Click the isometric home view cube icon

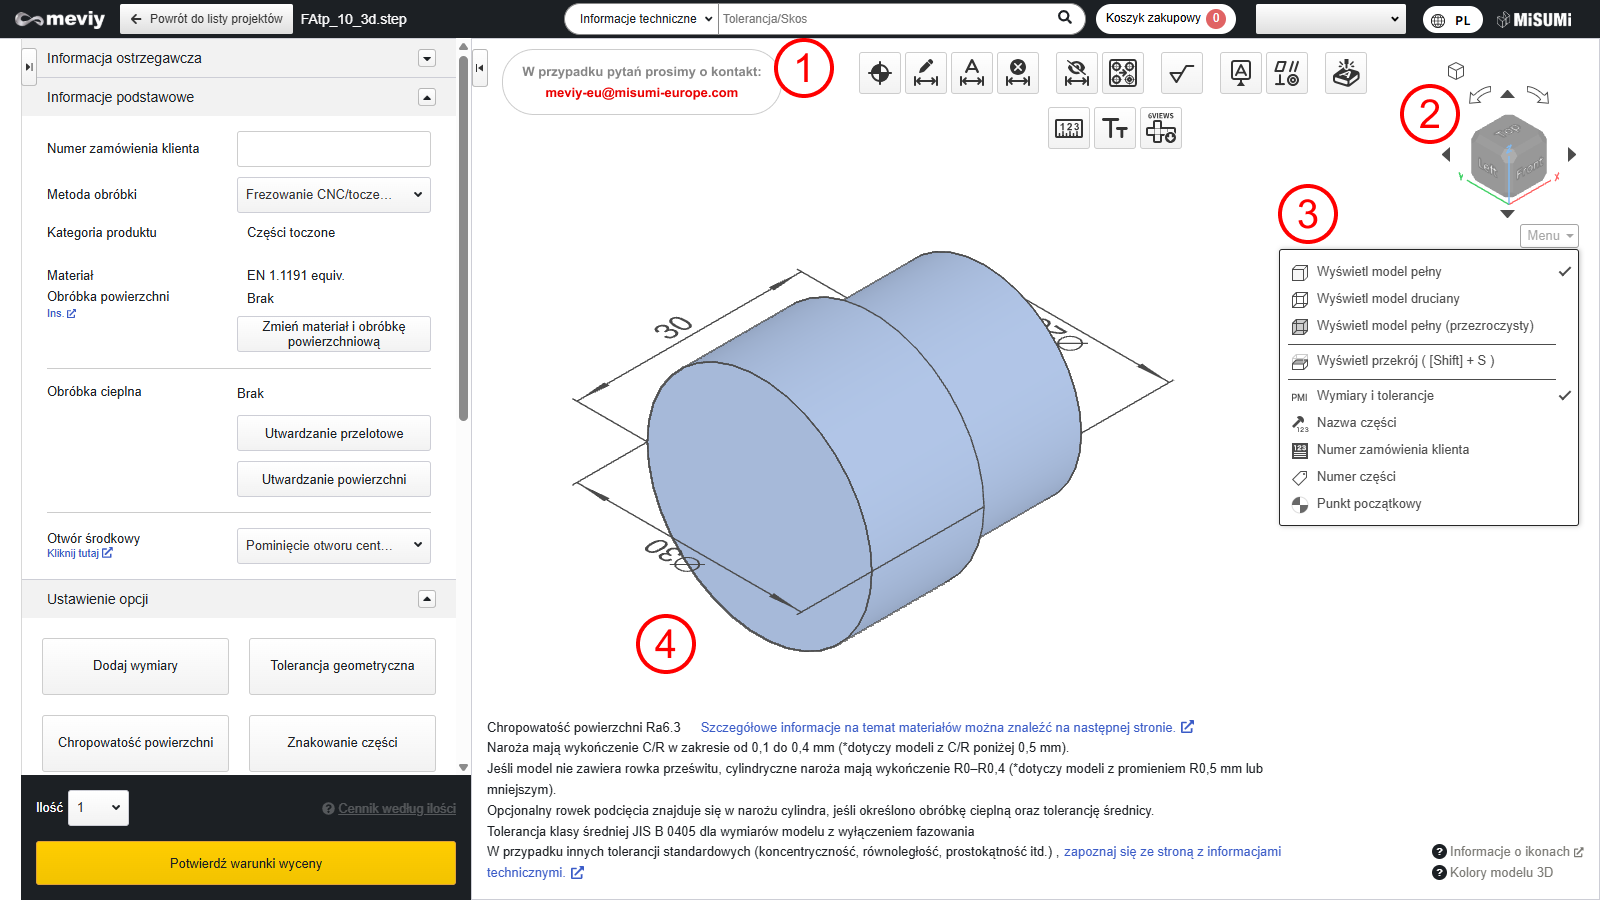(x=1456, y=71)
